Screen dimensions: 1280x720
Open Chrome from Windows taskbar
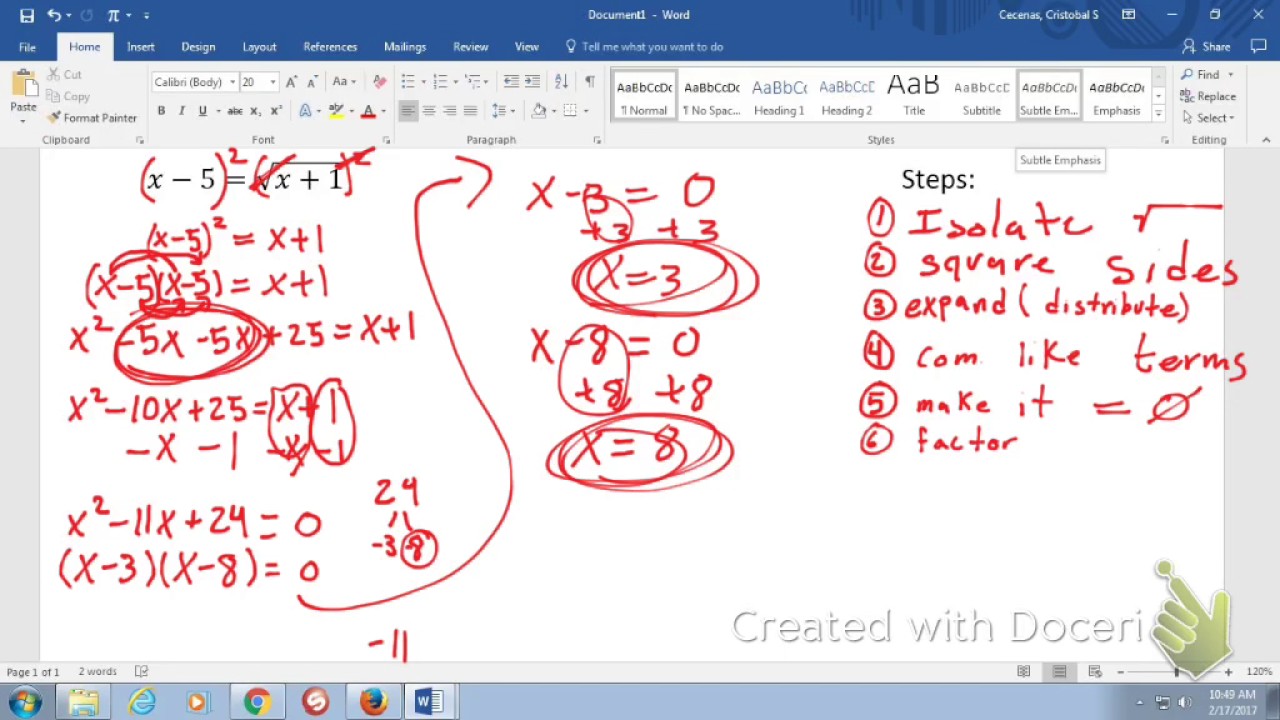[257, 702]
